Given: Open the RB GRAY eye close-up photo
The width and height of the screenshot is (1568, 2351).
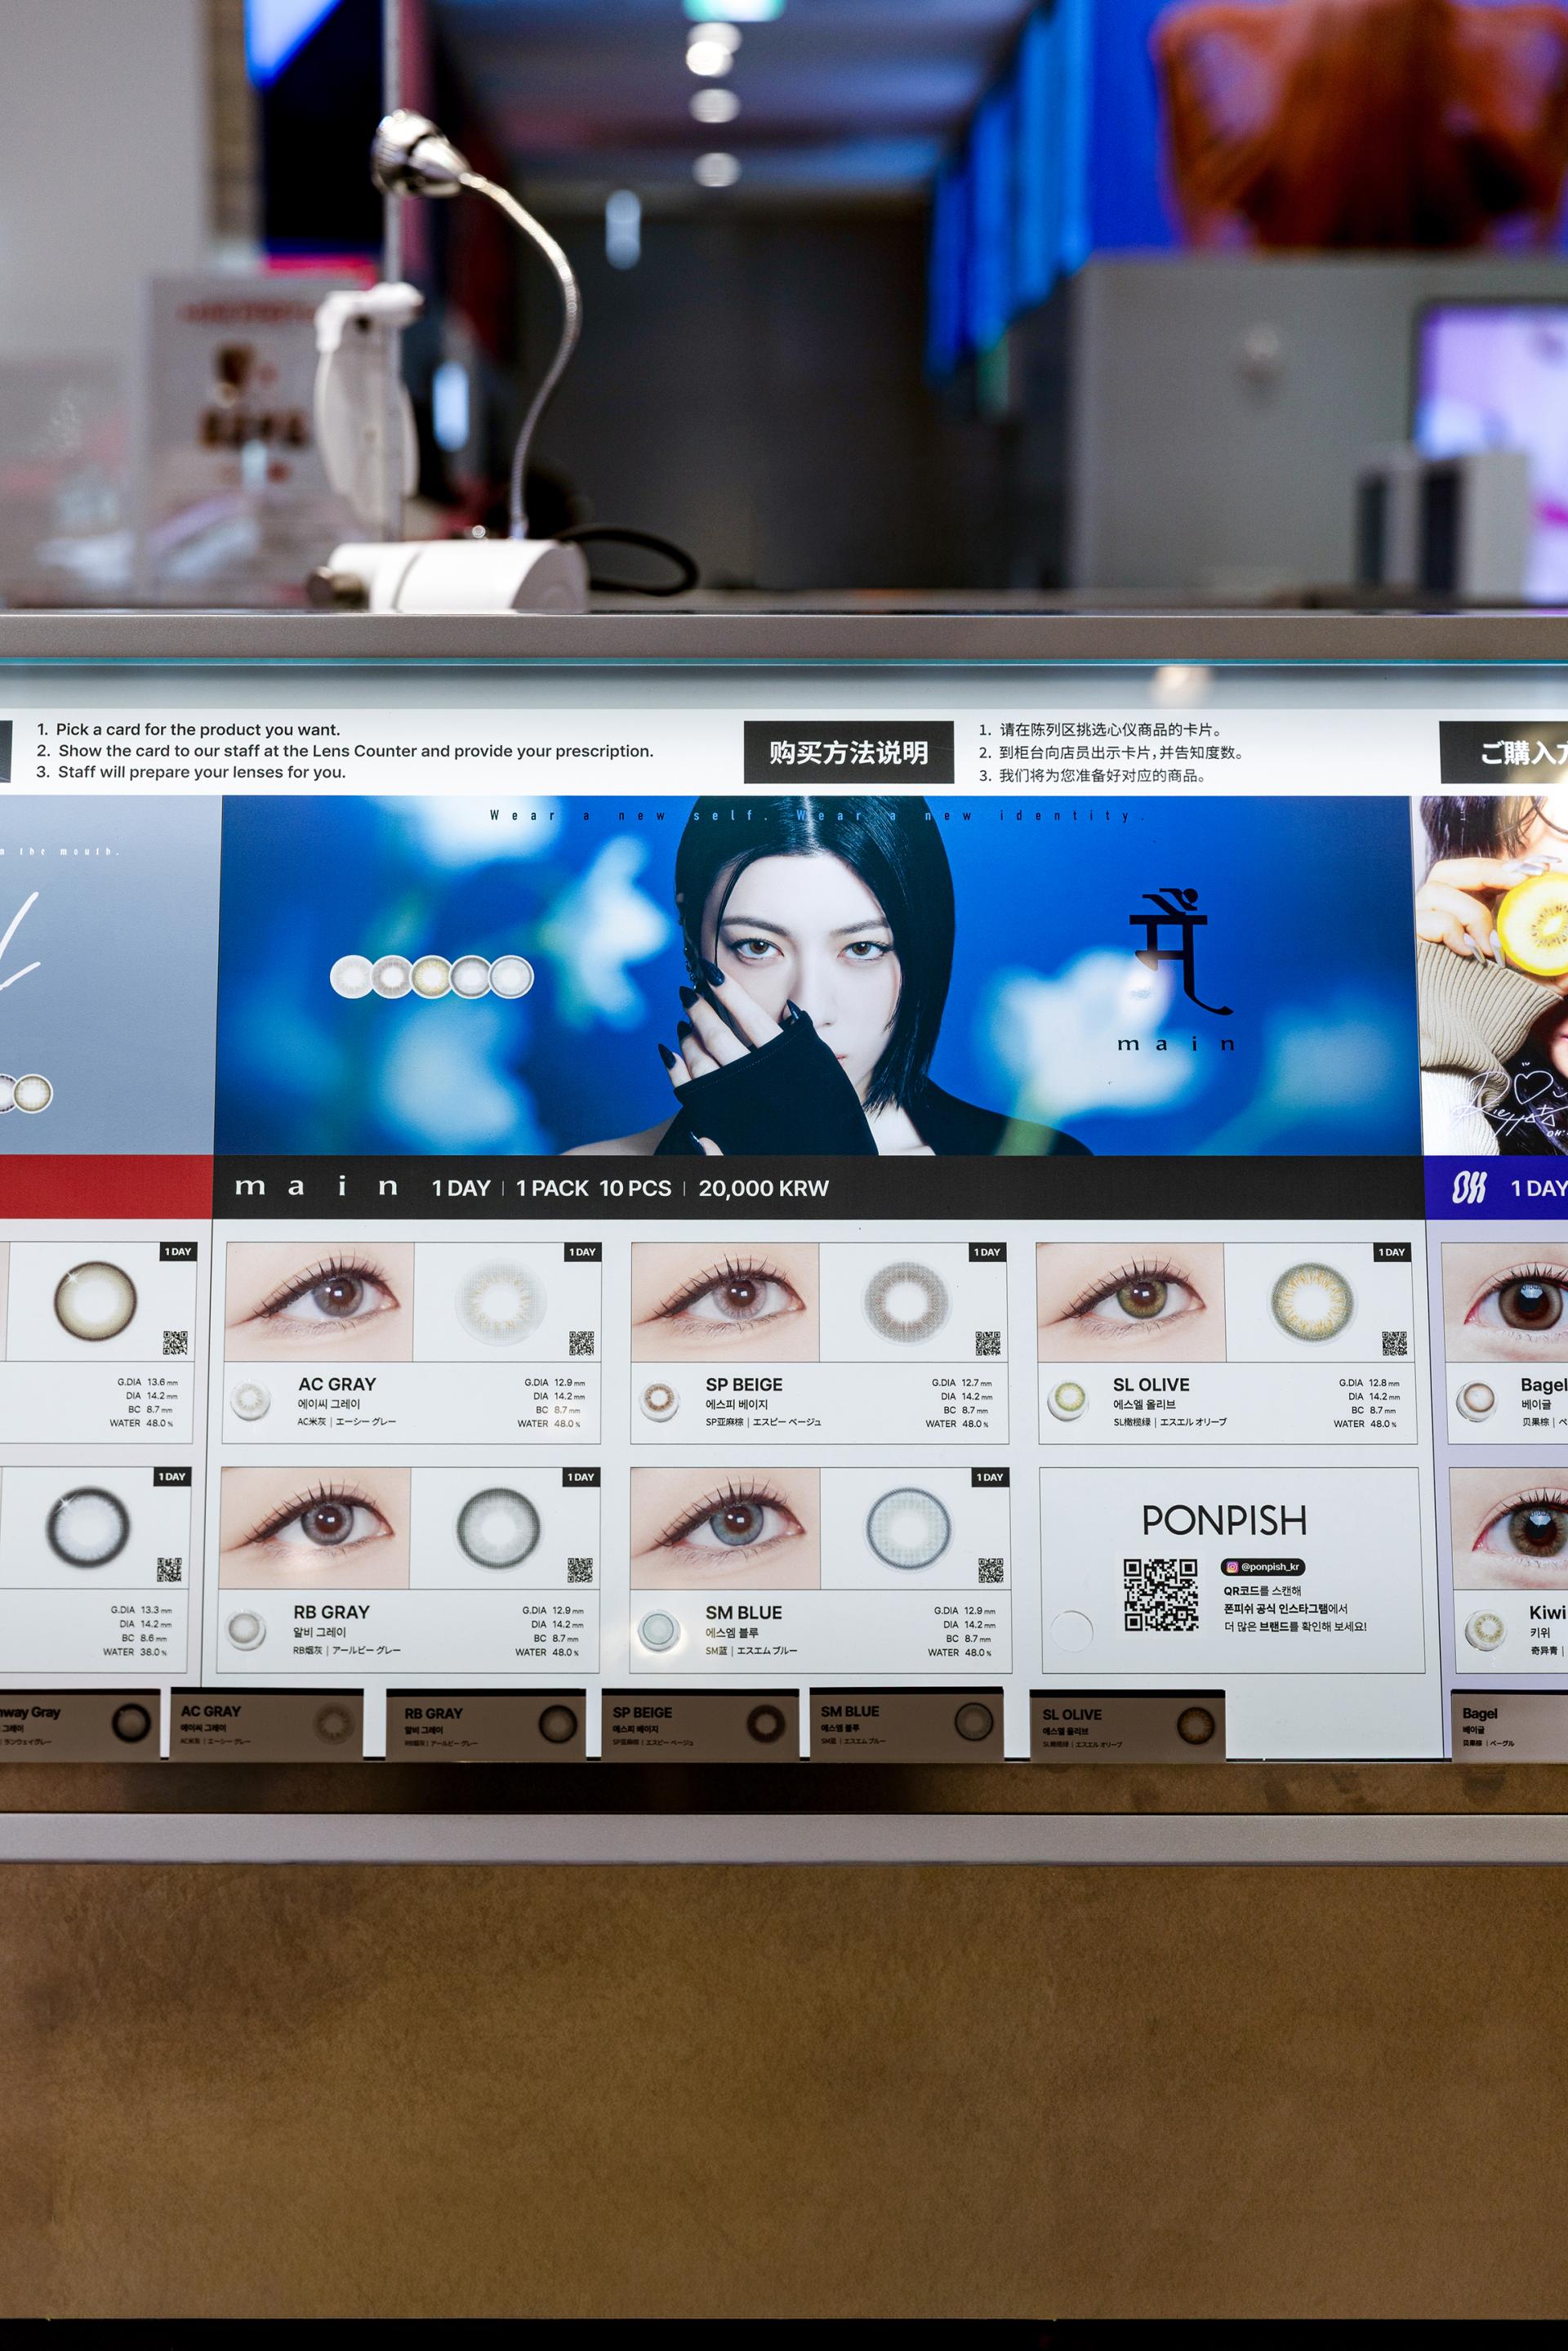Looking at the screenshot, I should click(315, 1528).
